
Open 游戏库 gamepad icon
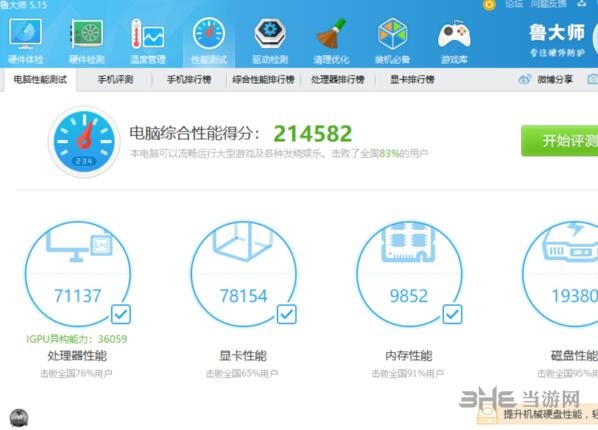454,34
